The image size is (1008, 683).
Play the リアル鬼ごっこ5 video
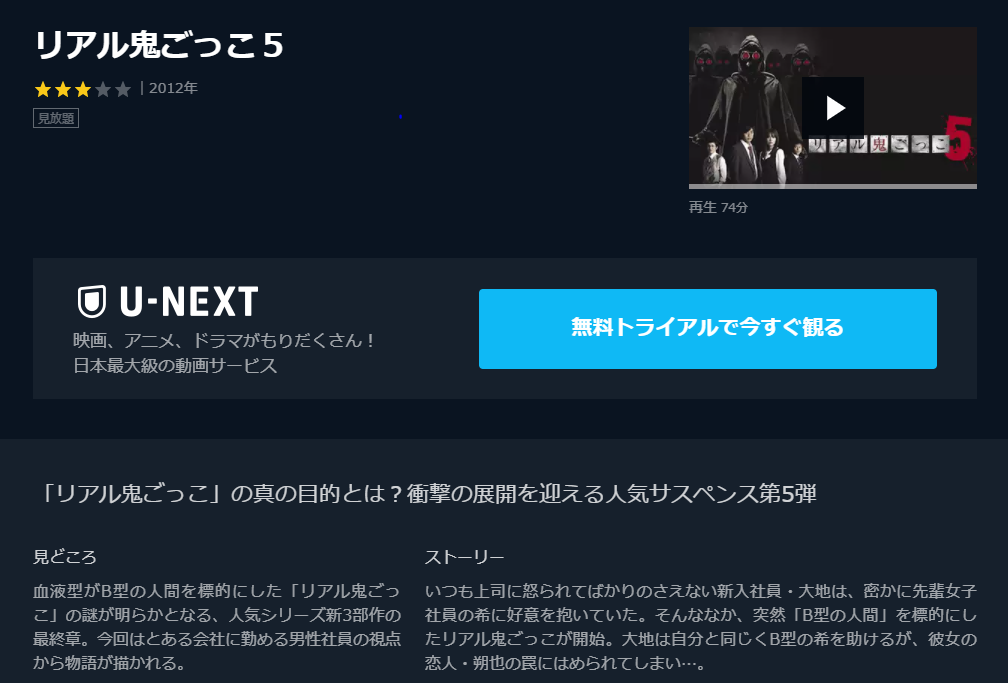(832, 108)
